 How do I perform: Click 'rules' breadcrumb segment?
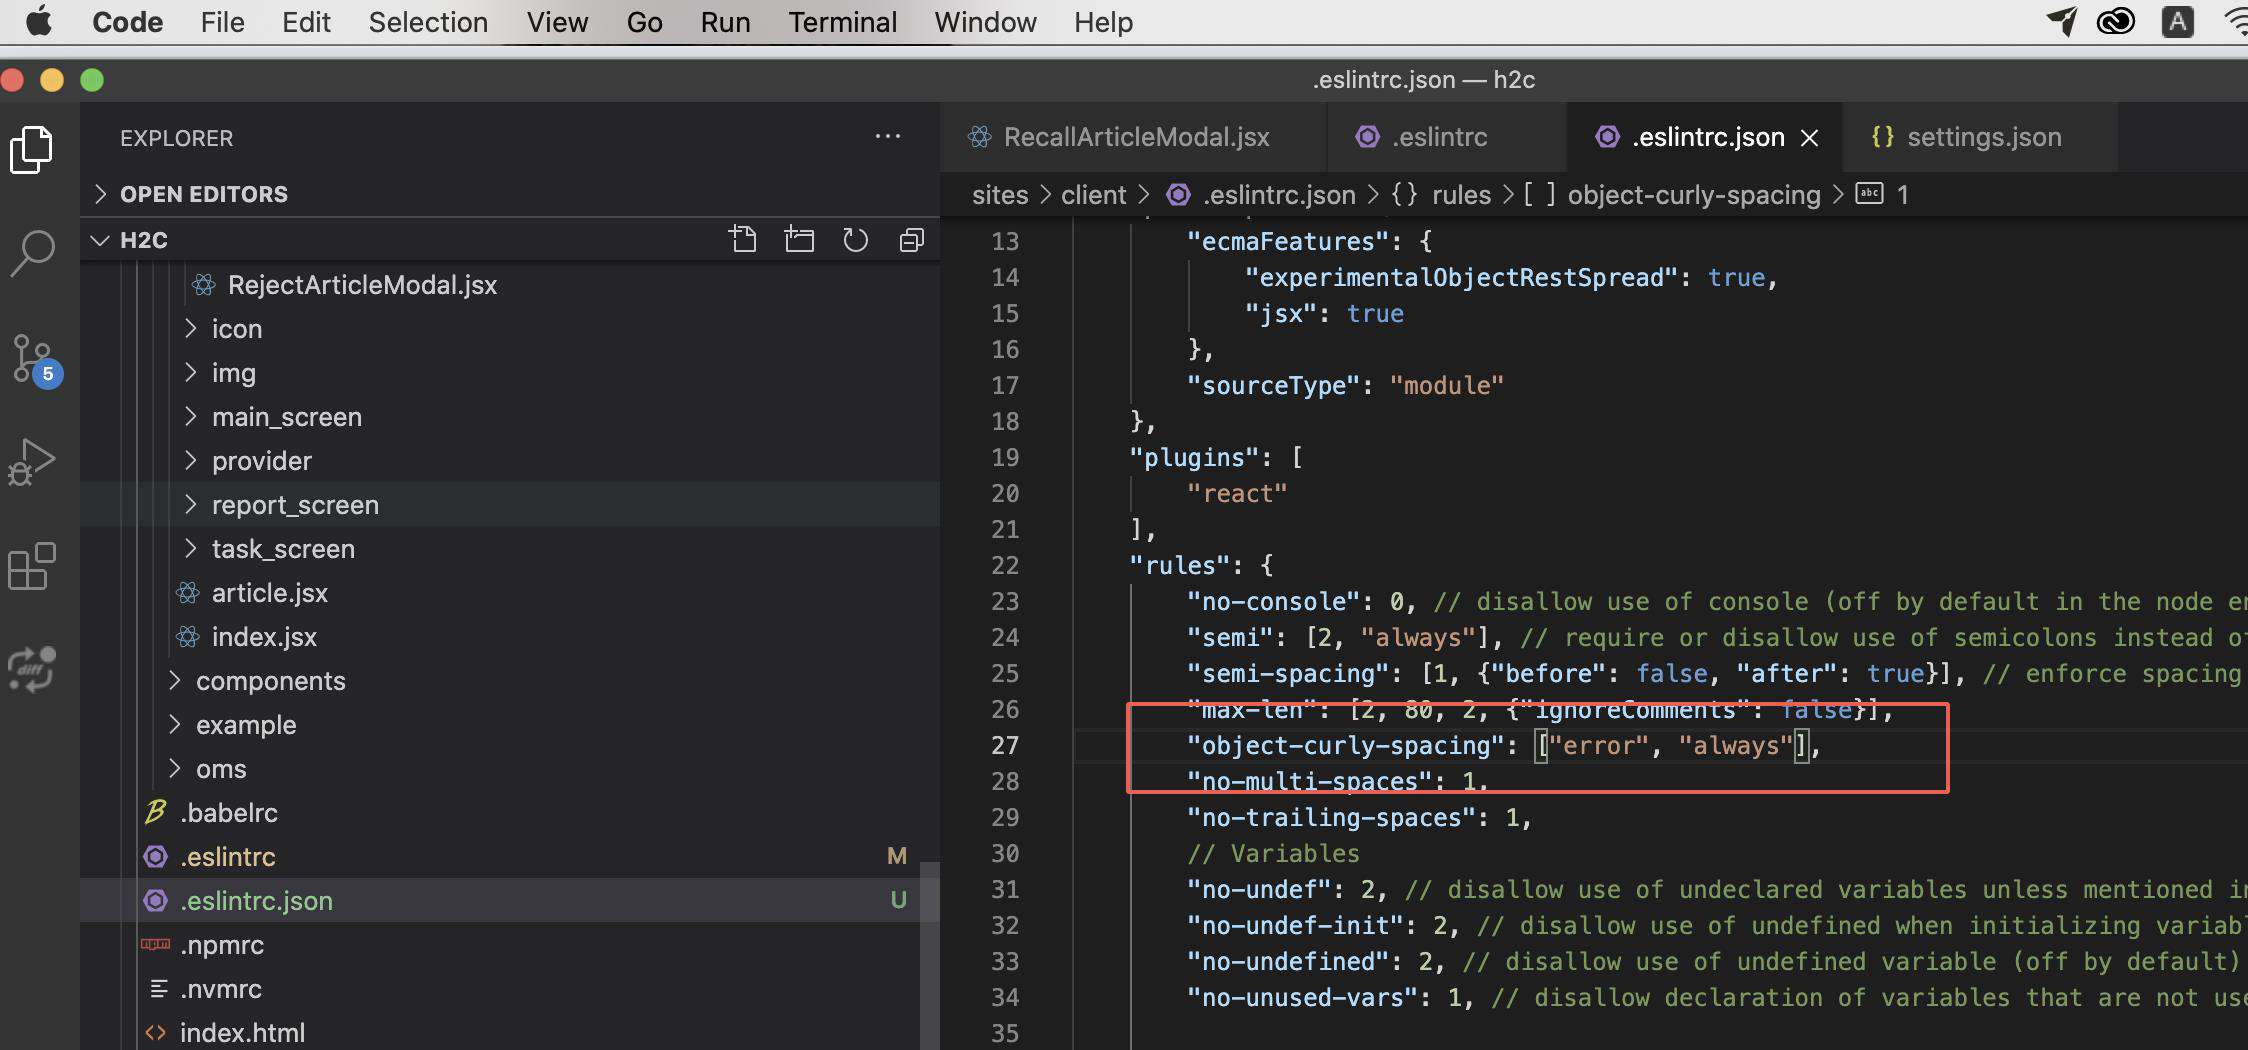[1461, 194]
